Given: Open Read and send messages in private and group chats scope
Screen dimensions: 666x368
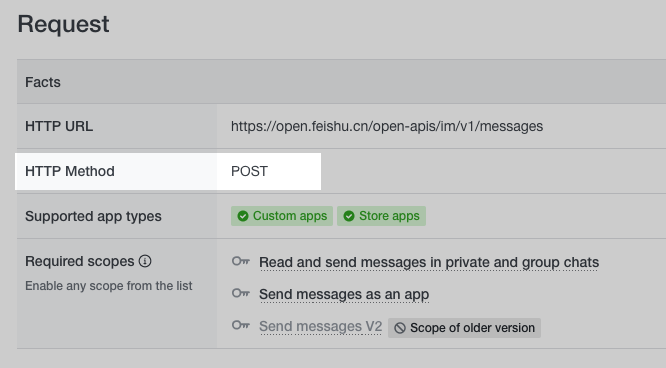Looking at the screenshot, I should [x=429, y=263].
